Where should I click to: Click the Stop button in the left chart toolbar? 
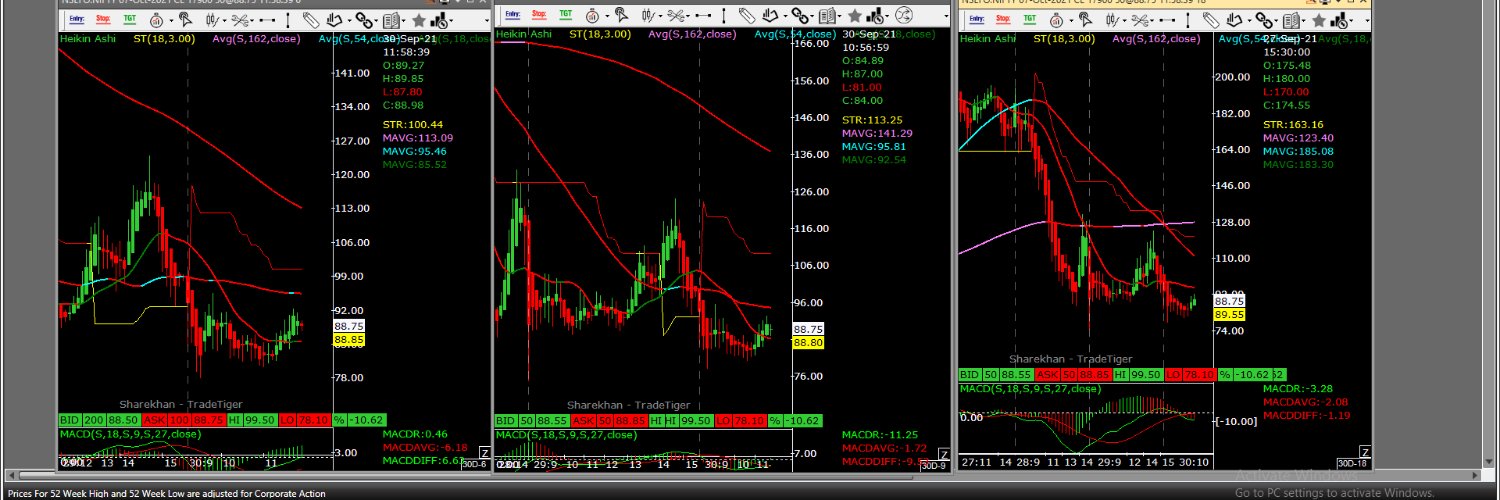[x=103, y=19]
